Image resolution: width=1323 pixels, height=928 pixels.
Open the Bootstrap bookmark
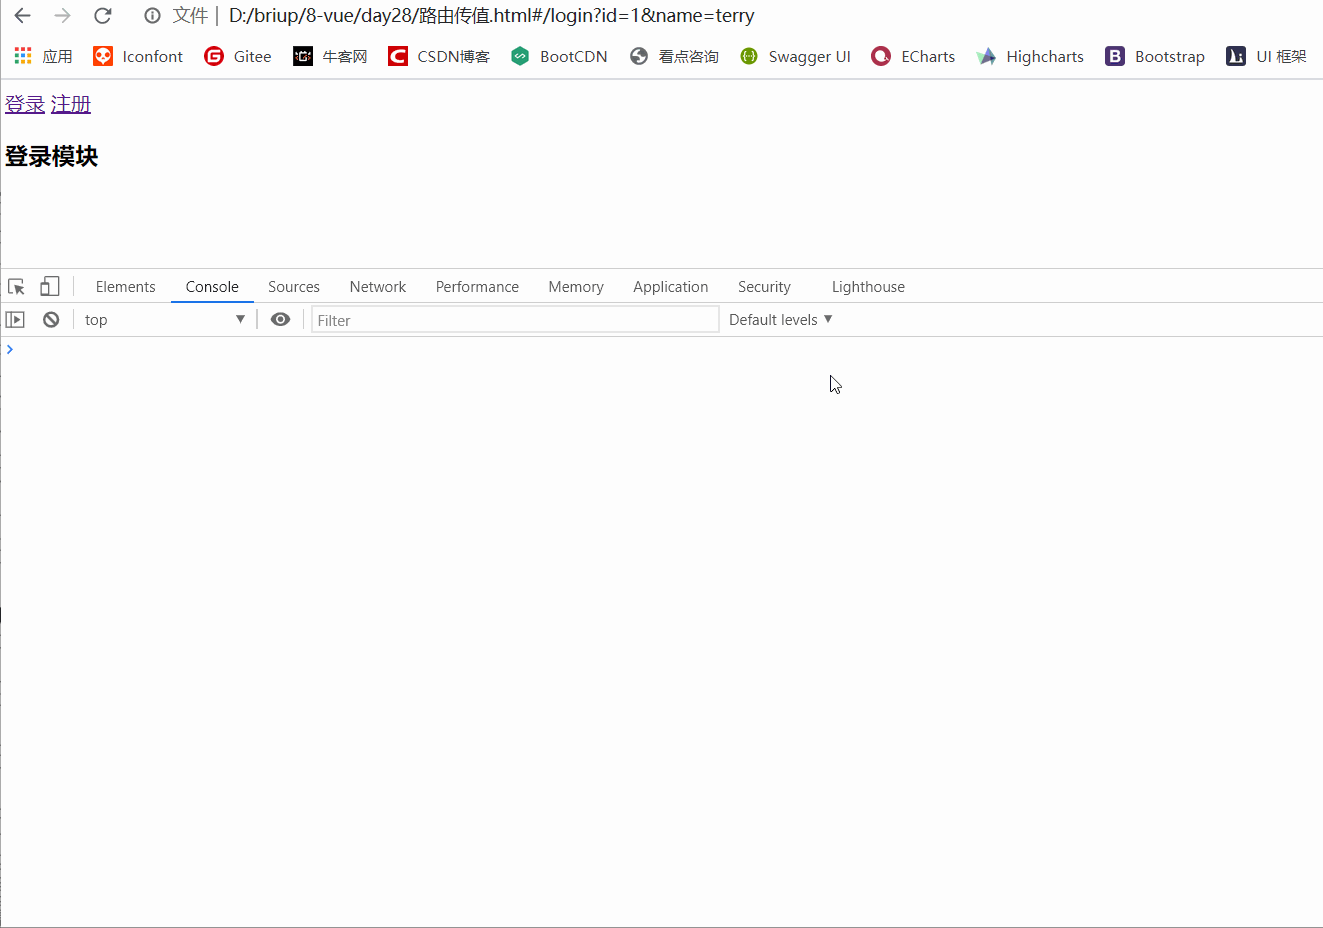1155,56
